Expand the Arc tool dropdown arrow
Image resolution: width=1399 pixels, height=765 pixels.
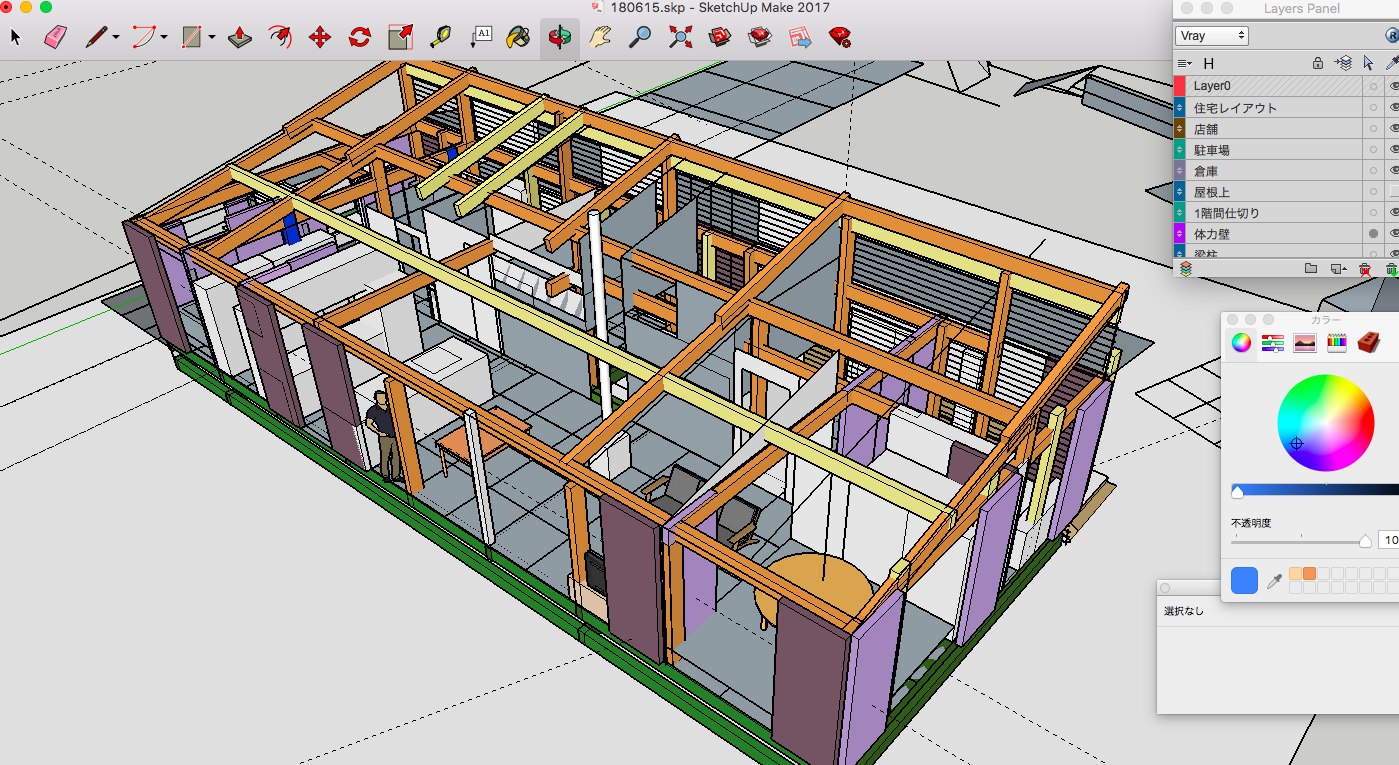click(x=164, y=39)
